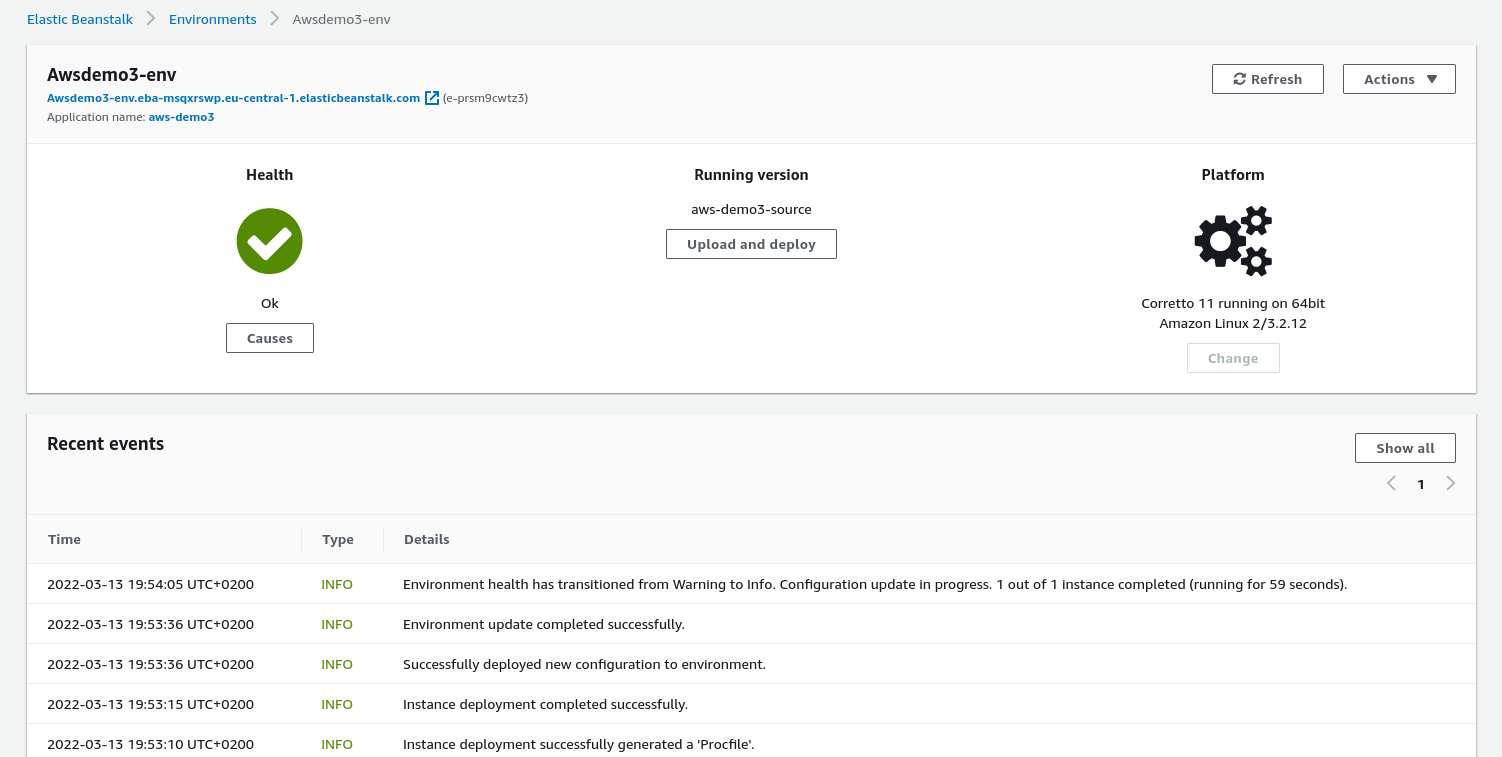Click INFO type in the 19:54:05 row

(x=337, y=584)
